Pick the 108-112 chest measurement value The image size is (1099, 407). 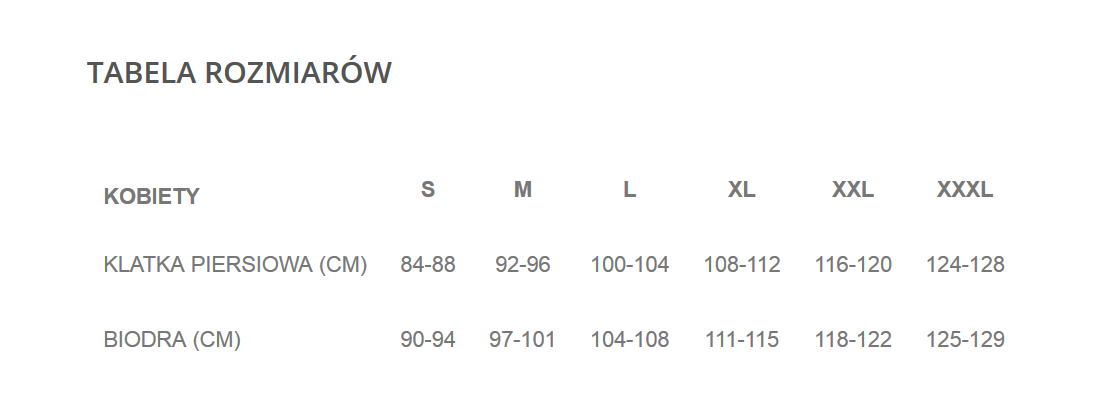[x=742, y=265]
